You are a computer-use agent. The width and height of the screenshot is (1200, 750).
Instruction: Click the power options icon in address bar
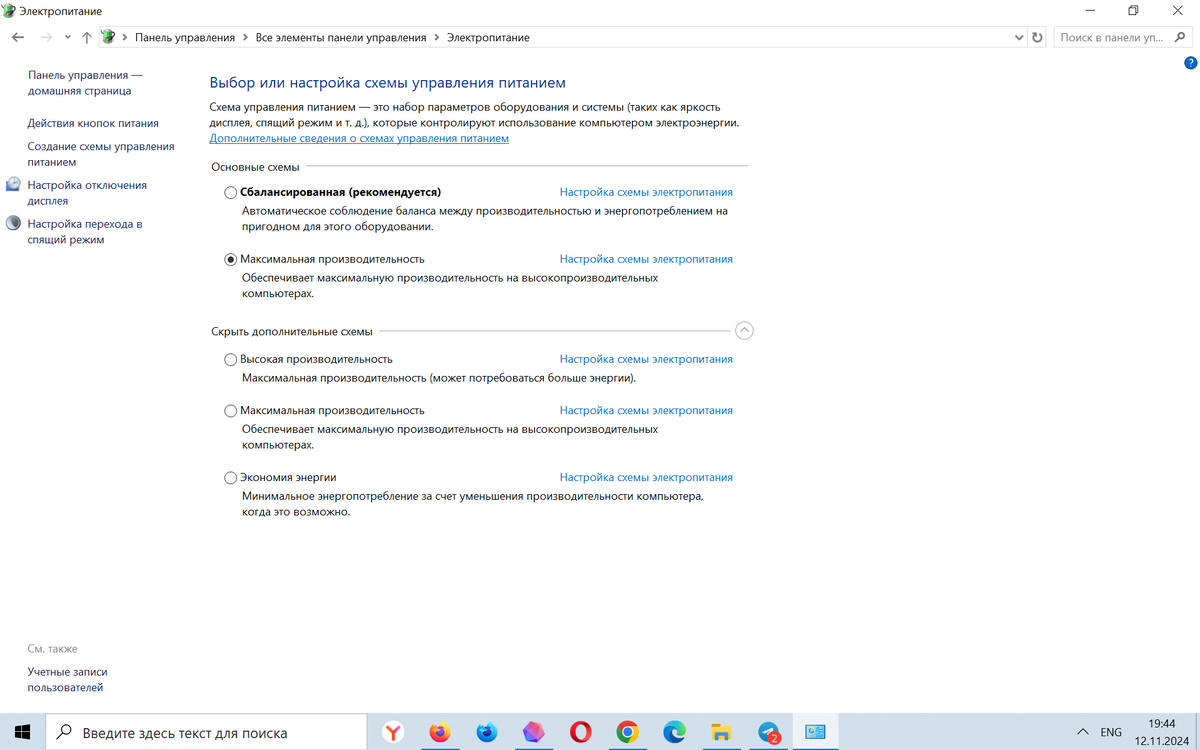click(109, 37)
